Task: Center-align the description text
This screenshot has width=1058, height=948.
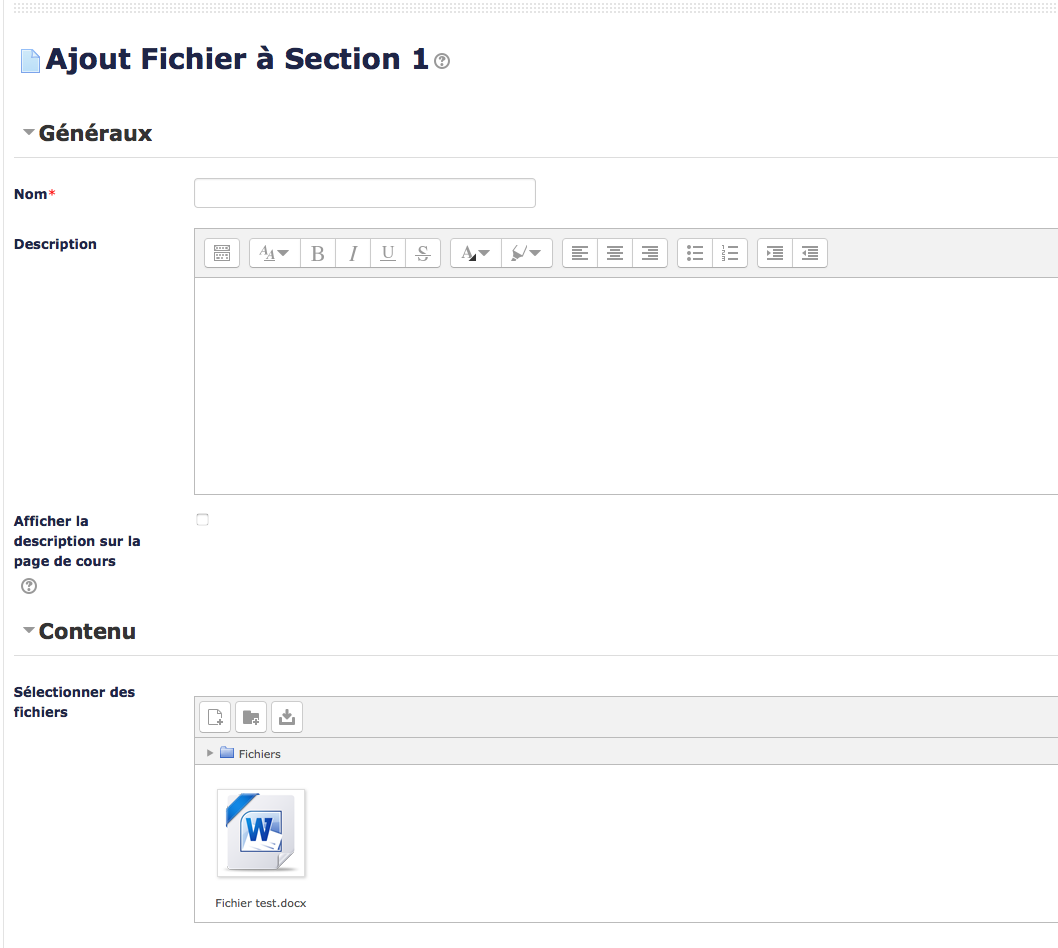Action: (x=615, y=253)
